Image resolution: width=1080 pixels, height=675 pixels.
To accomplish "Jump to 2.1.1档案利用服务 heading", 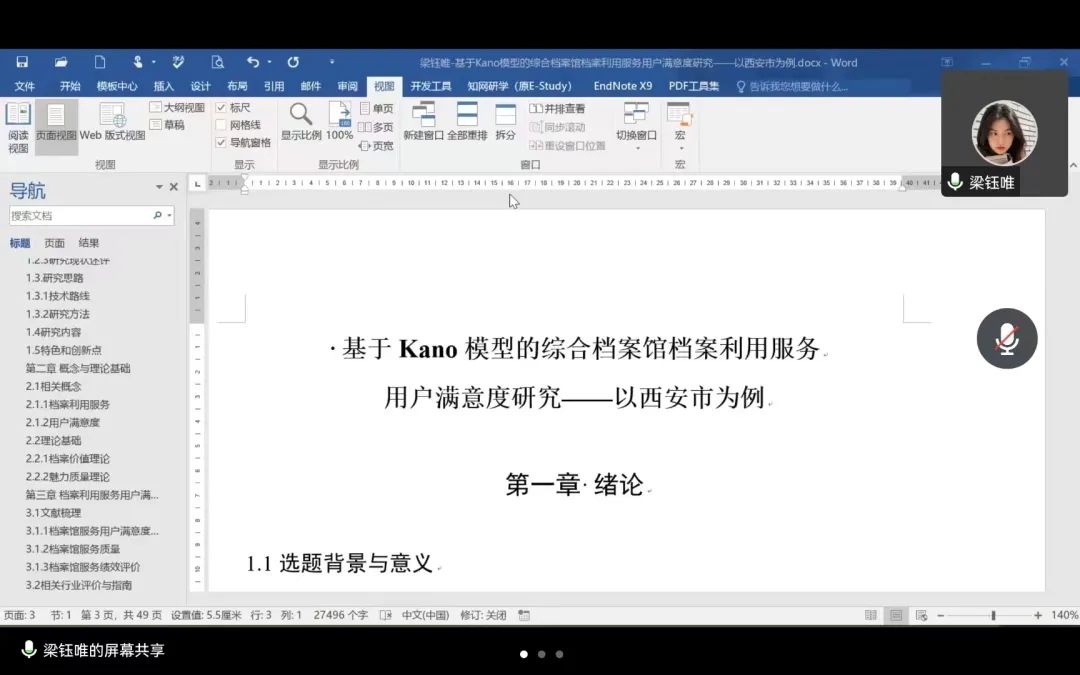I will coord(68,405).
